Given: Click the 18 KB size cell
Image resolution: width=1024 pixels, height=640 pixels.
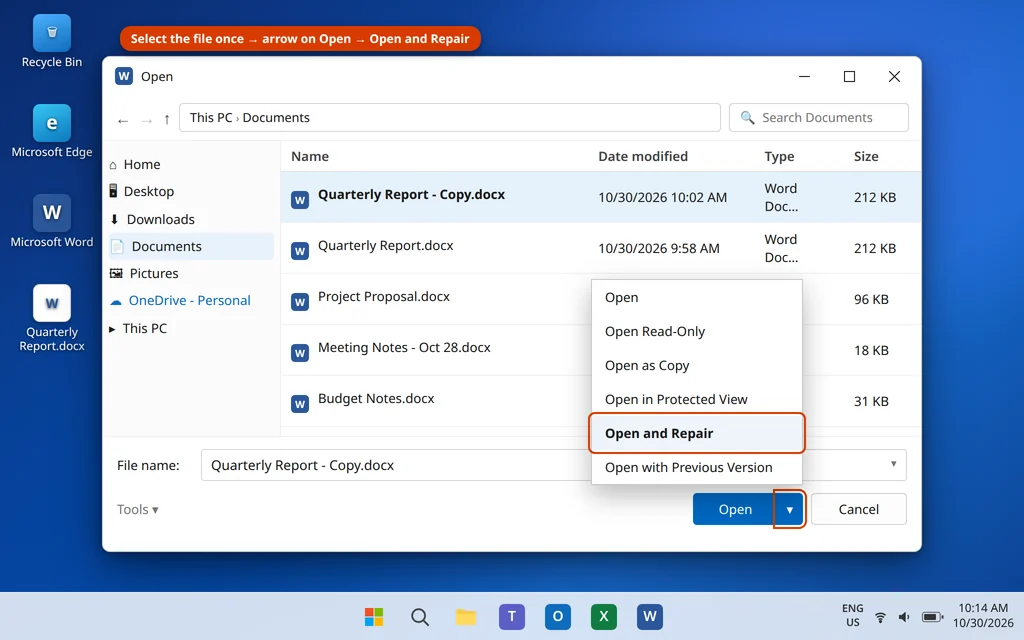Looking at the screenshot, I should 871,350.
